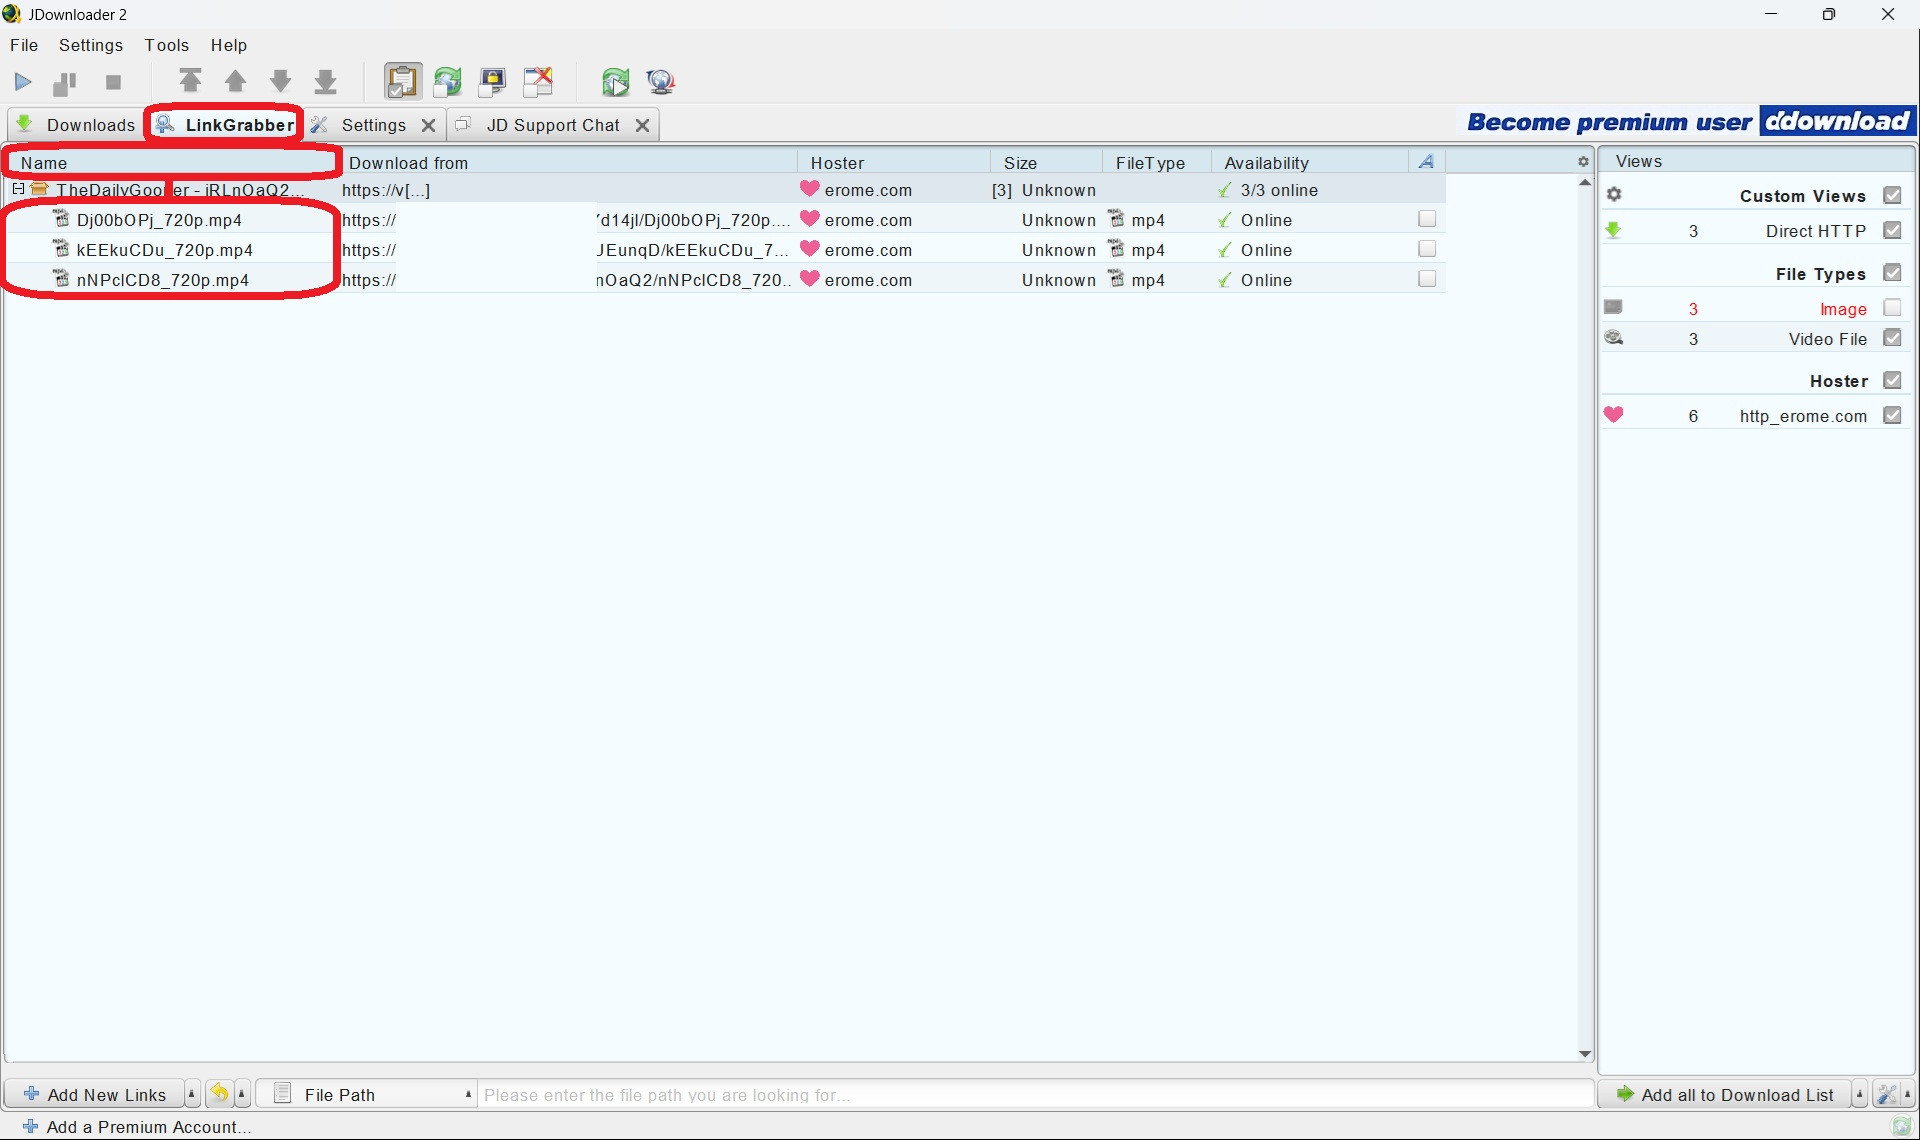Open the Tools menu
The height and width of the screenshot is (1140, 1920).
coord(166,45)
